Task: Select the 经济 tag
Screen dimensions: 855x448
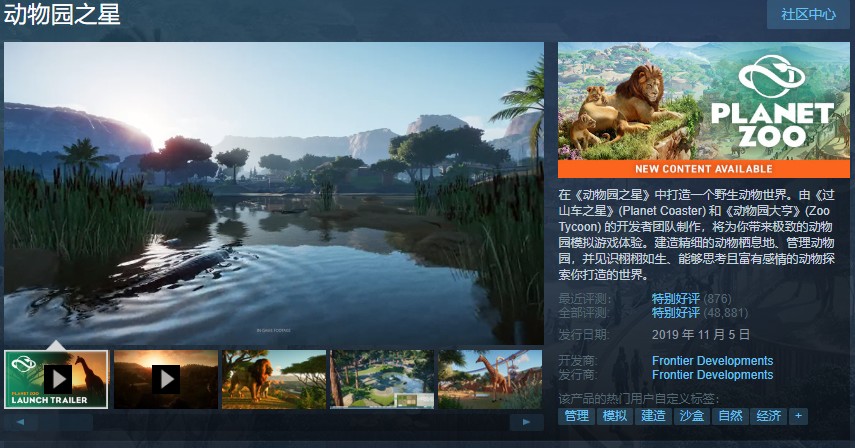Action: (768, 416)
